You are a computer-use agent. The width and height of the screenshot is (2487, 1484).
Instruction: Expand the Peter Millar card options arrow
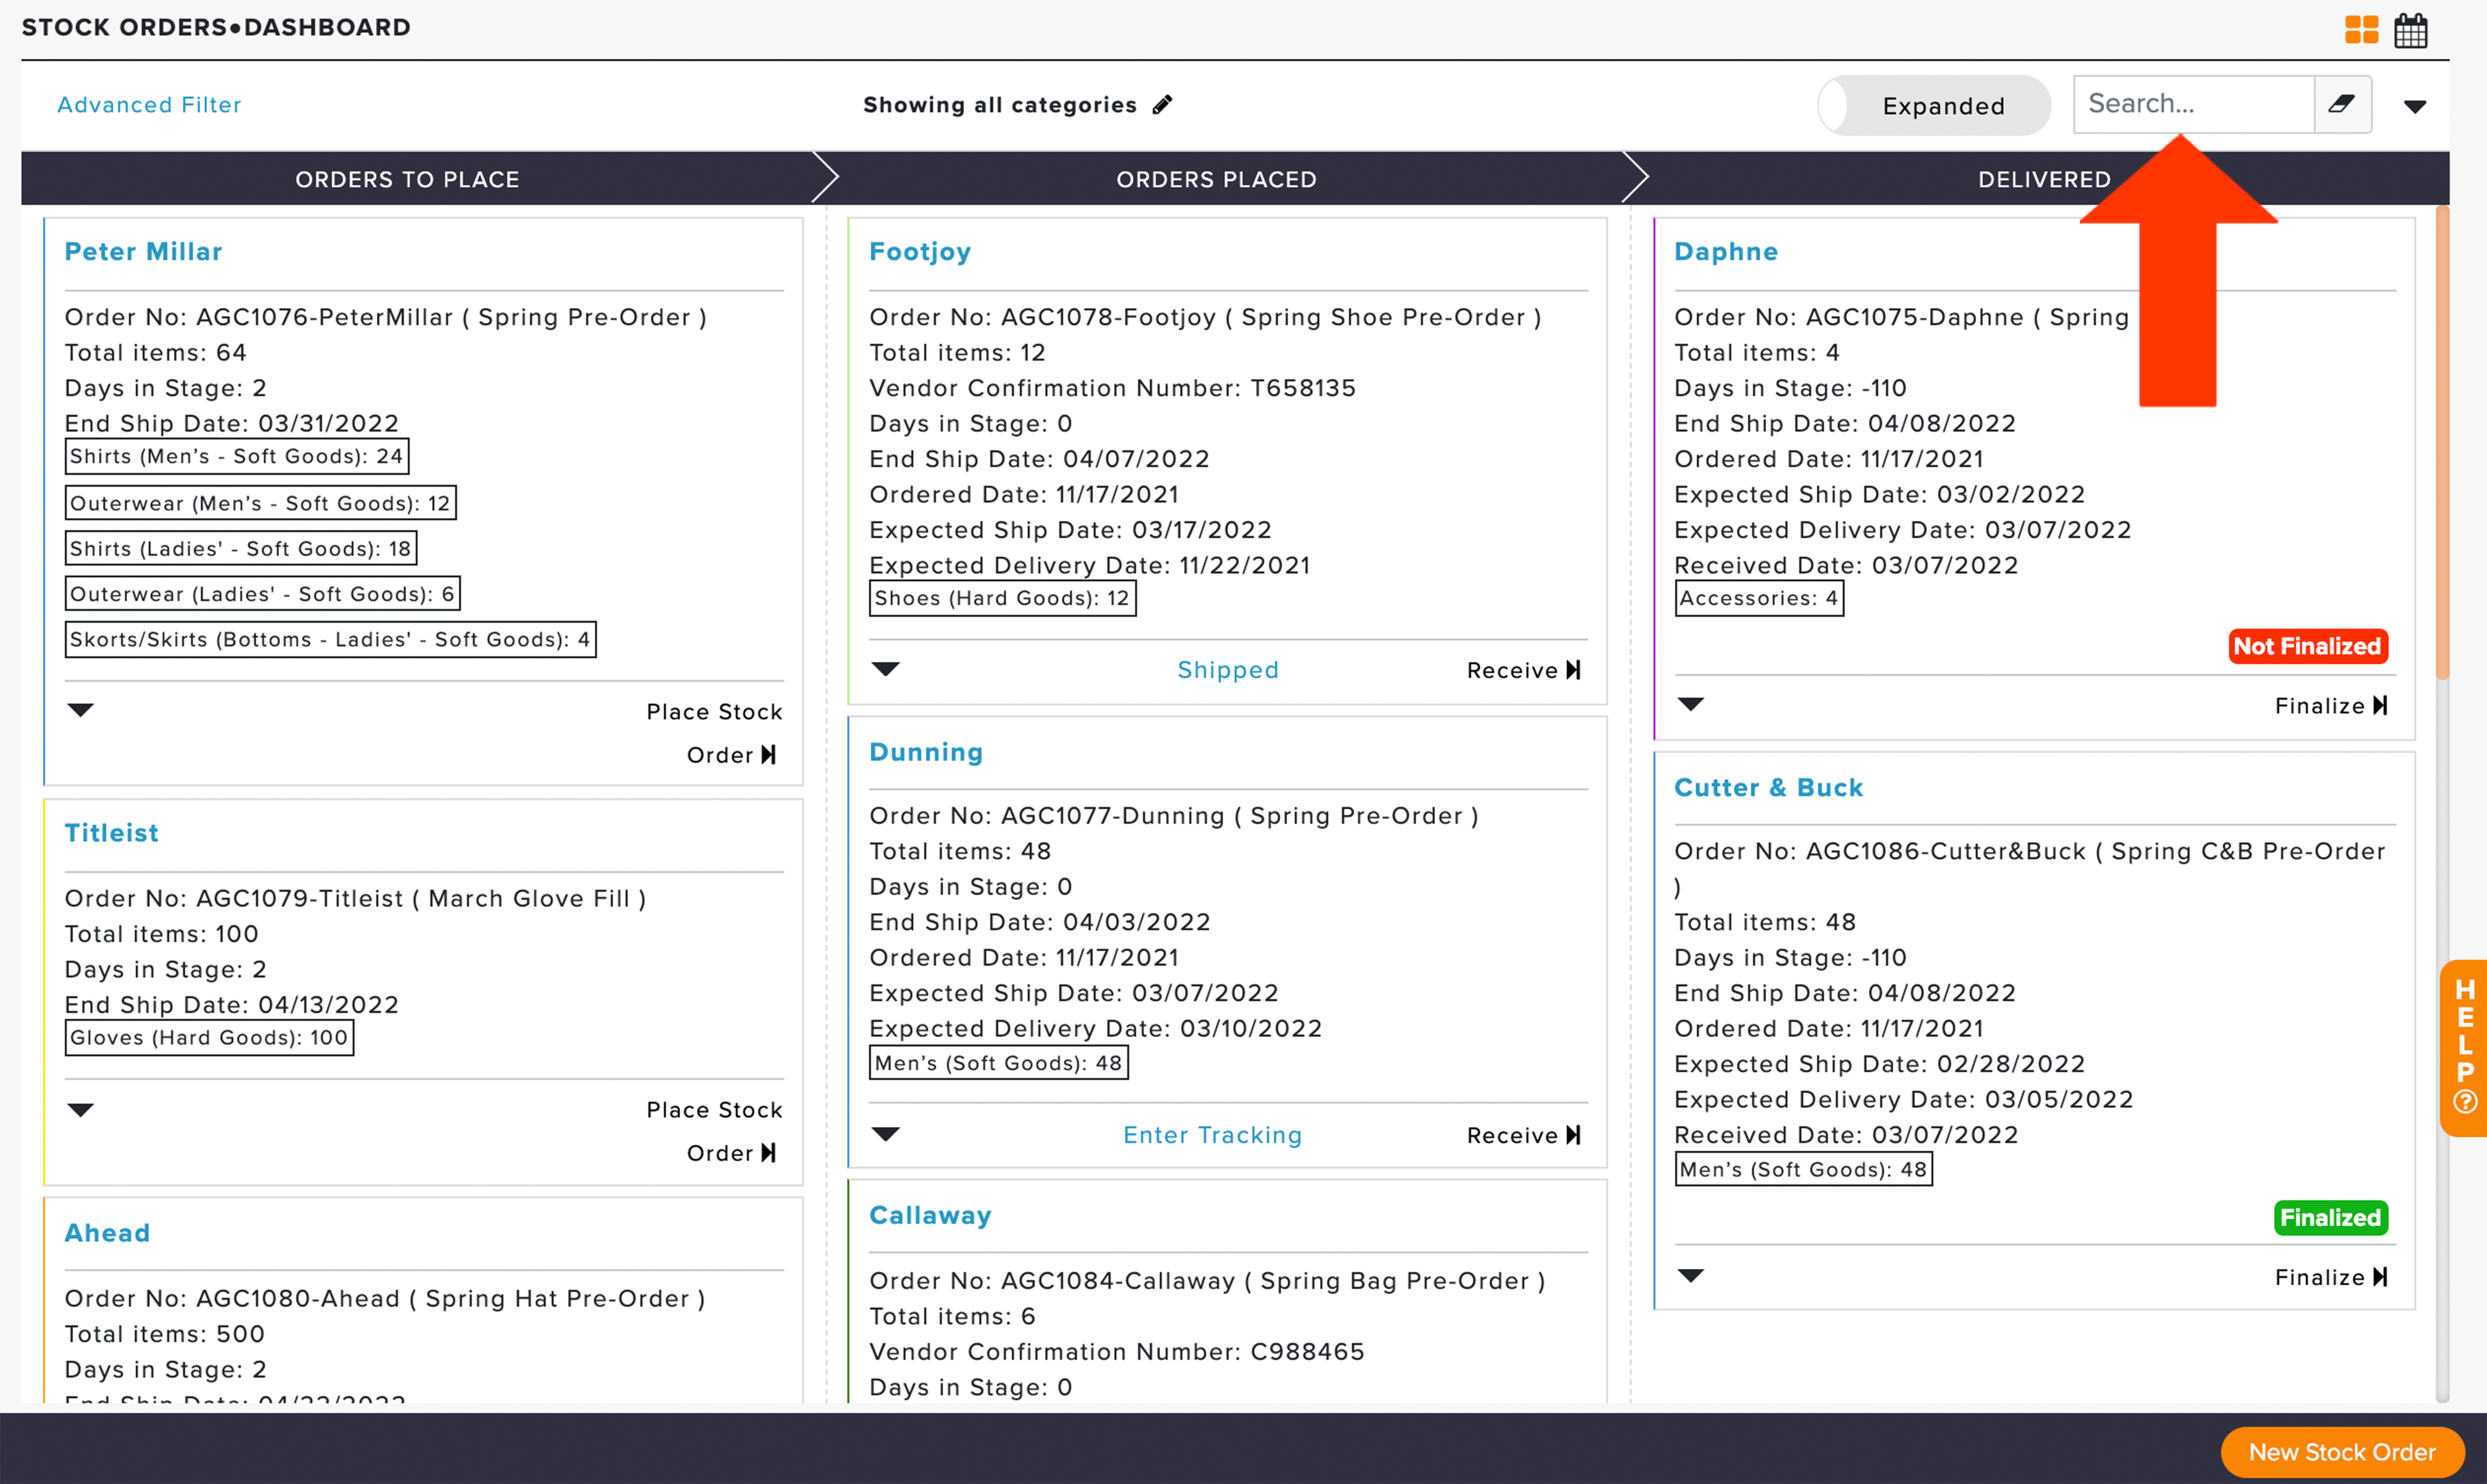tap(80, 710)
